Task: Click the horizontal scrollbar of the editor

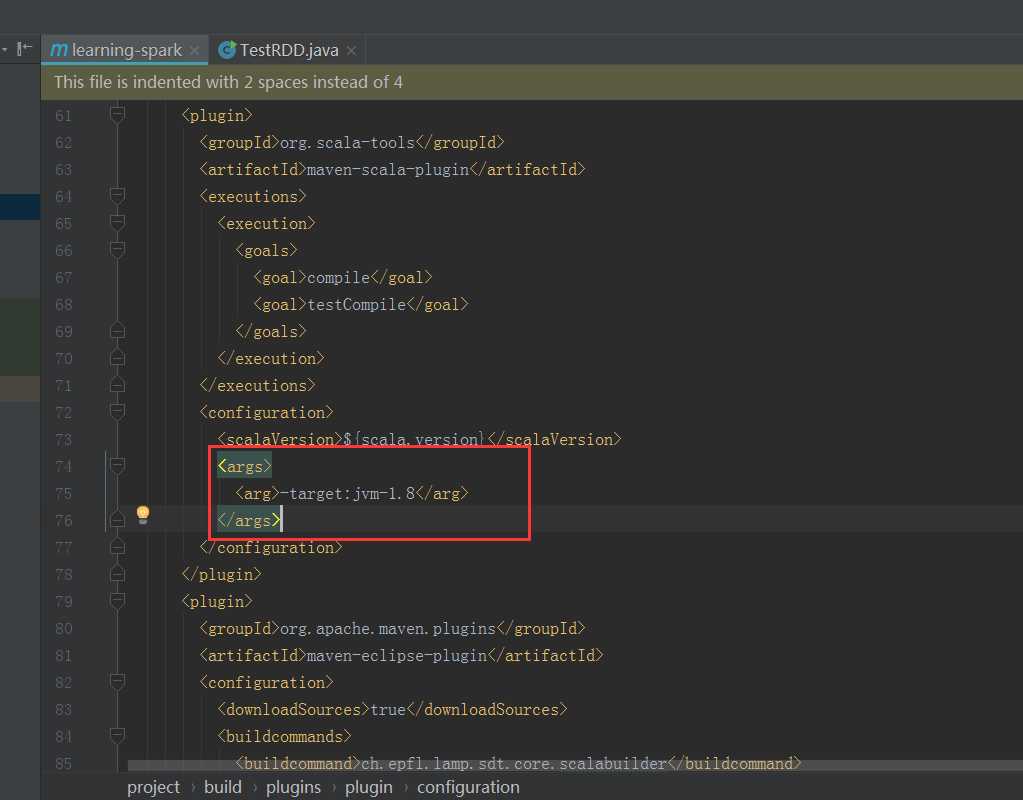Action: (574, 765)
